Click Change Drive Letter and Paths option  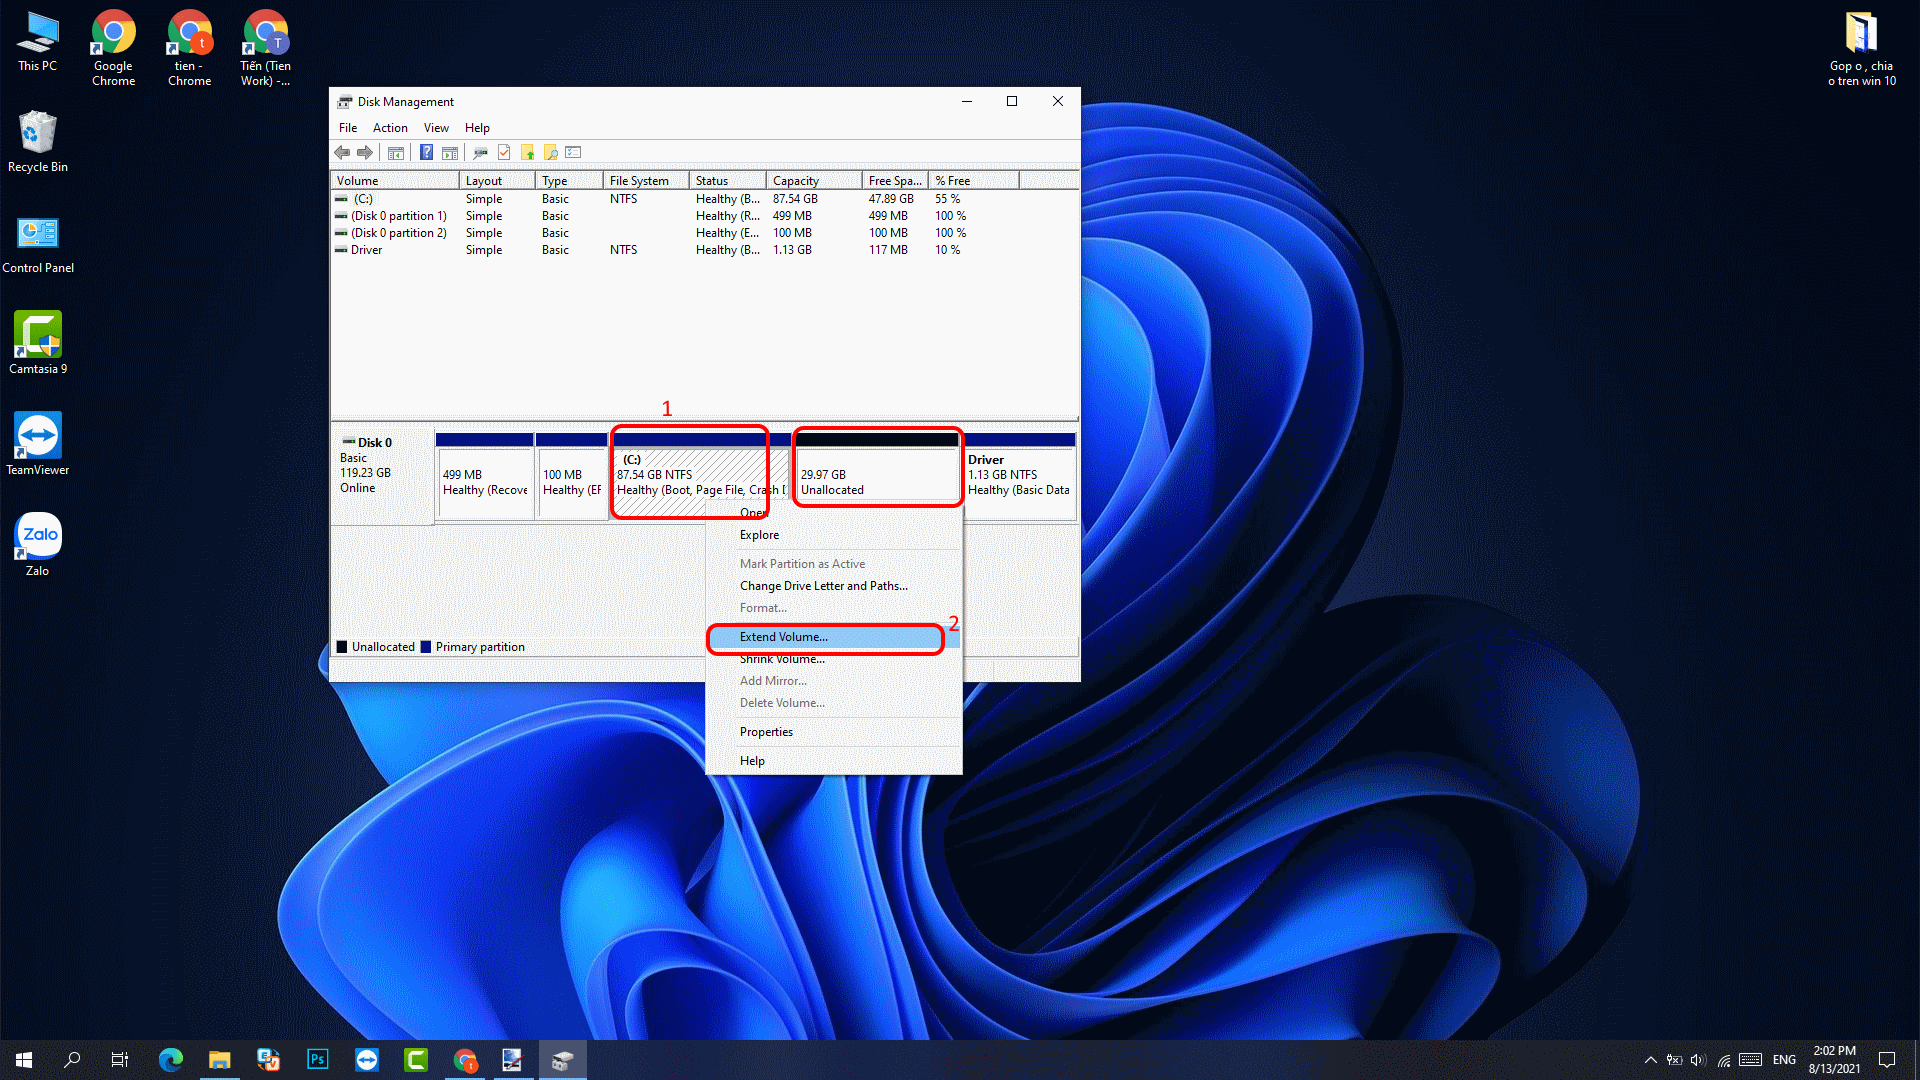[823, 586]
